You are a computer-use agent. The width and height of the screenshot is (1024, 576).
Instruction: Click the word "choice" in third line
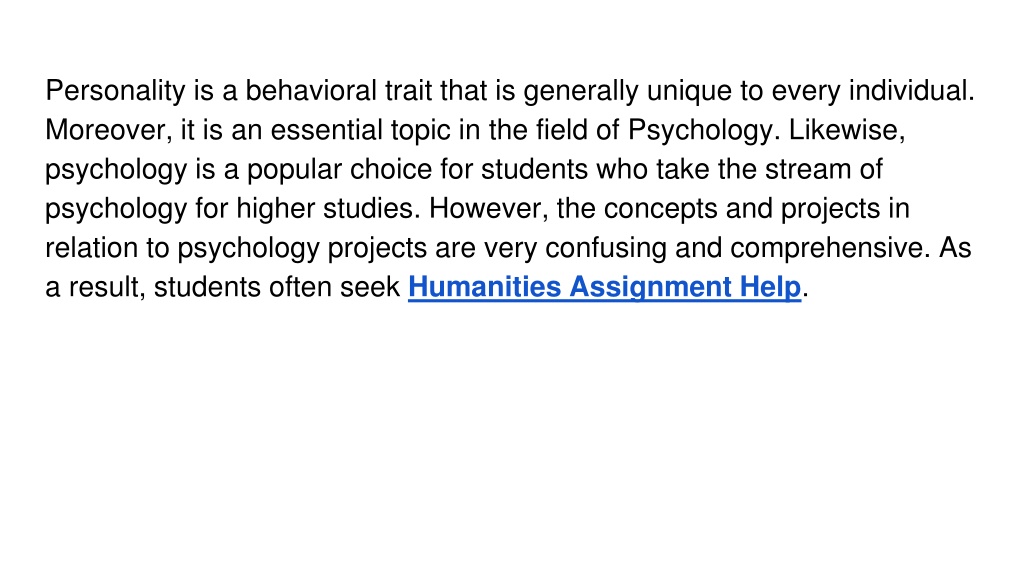tap(391, 169)
